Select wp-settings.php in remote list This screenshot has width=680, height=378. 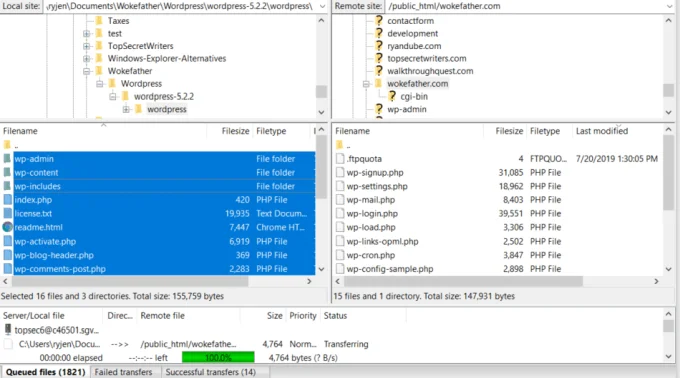point(498,186)
